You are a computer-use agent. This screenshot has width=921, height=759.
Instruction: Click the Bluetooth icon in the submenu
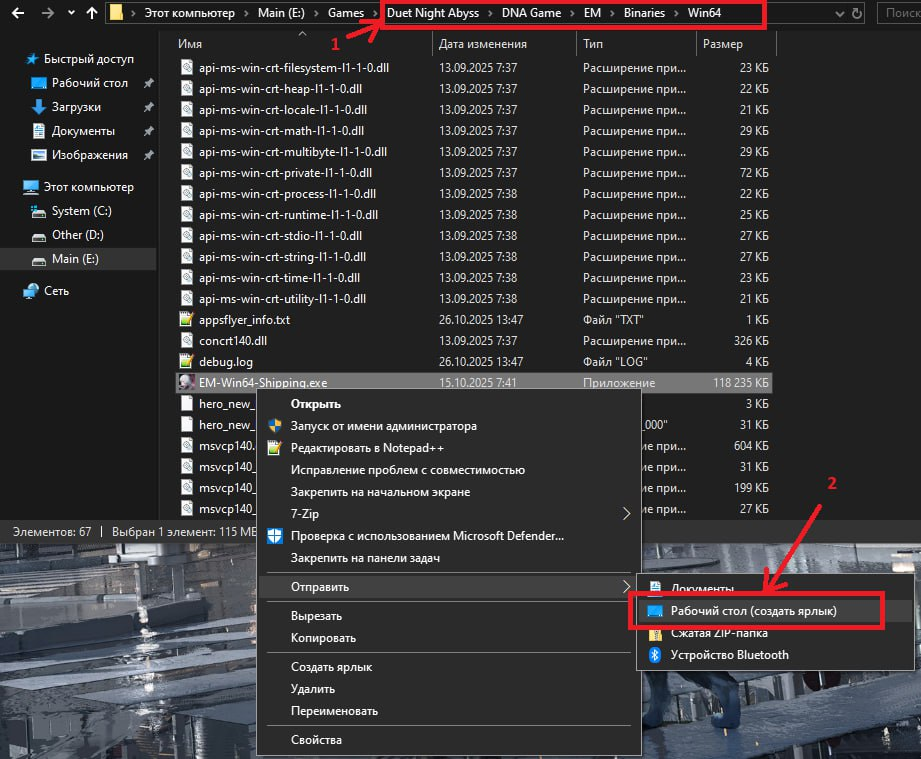click(655, 655)
